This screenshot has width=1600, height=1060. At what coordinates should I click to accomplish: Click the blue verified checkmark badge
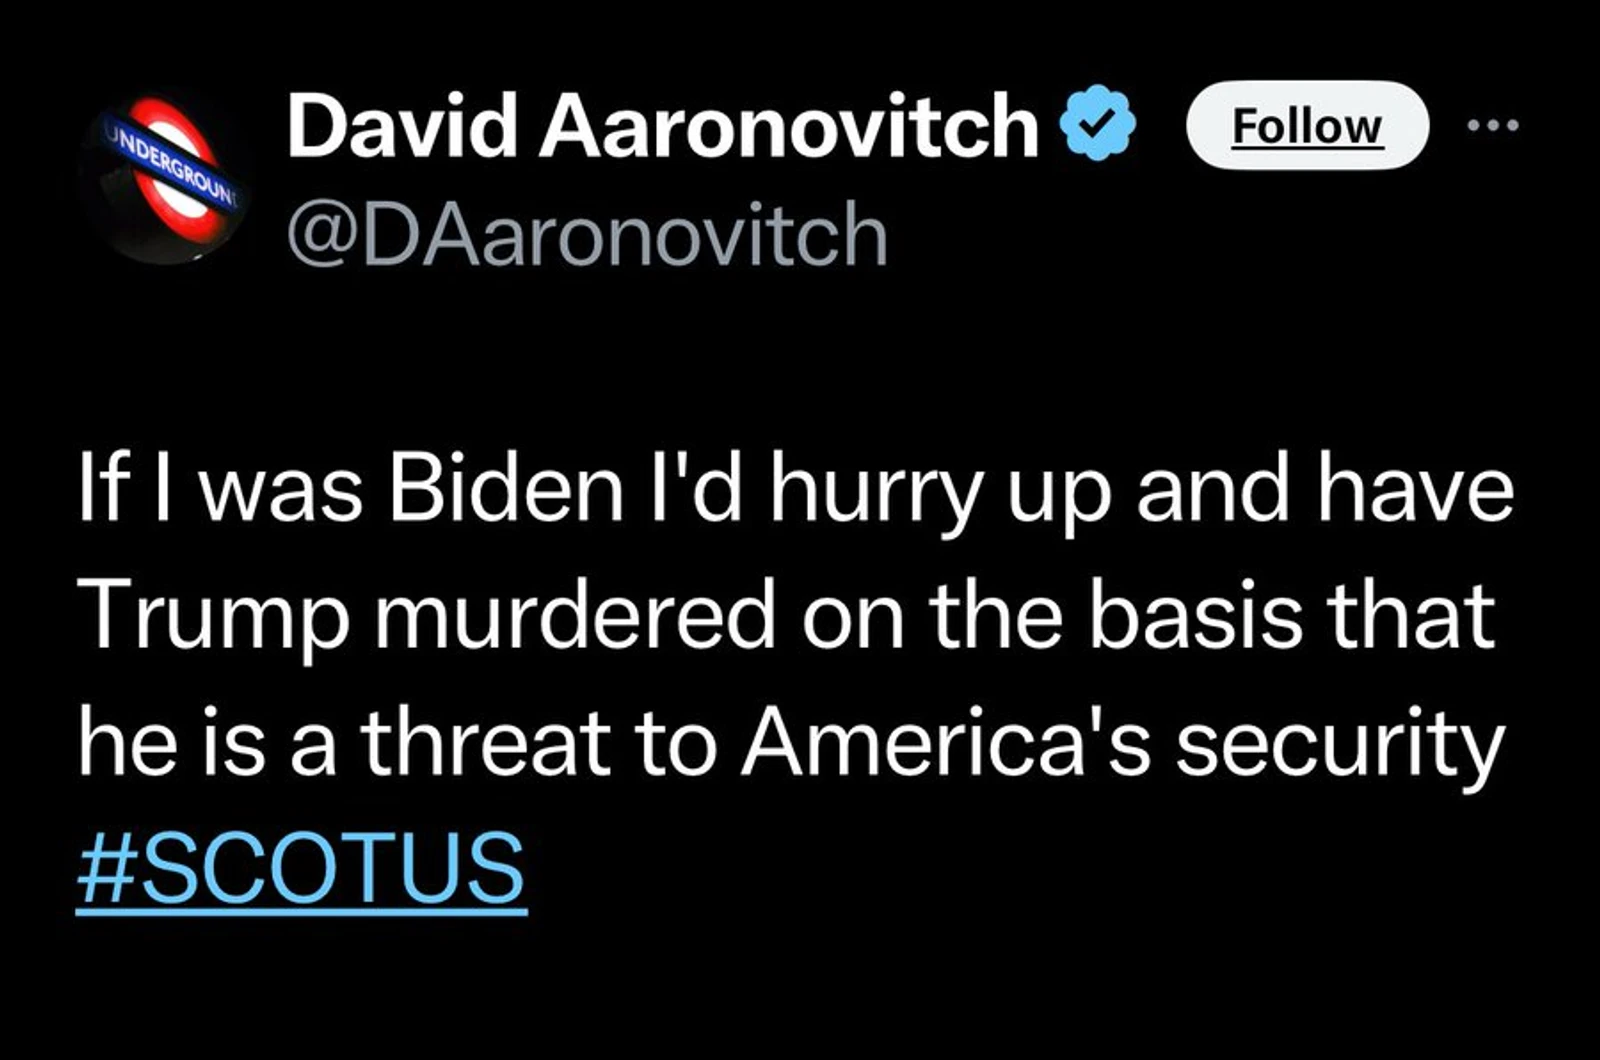tap(1100, 123)
